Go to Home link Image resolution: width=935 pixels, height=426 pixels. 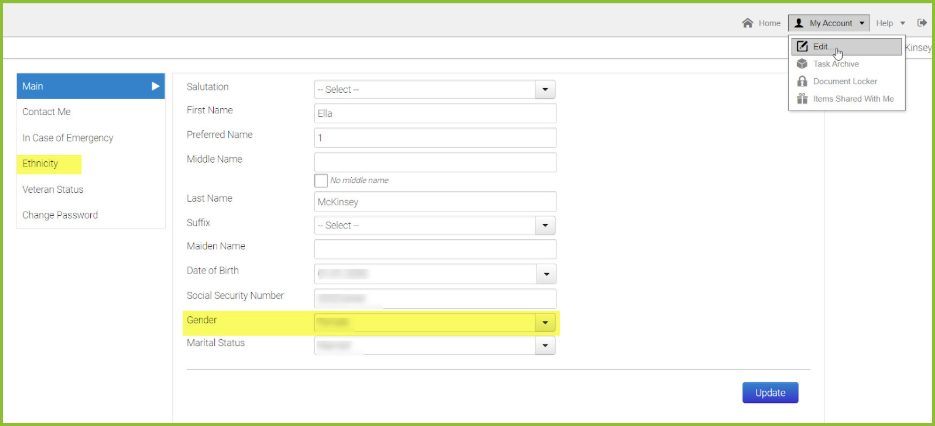pos(769,23)
